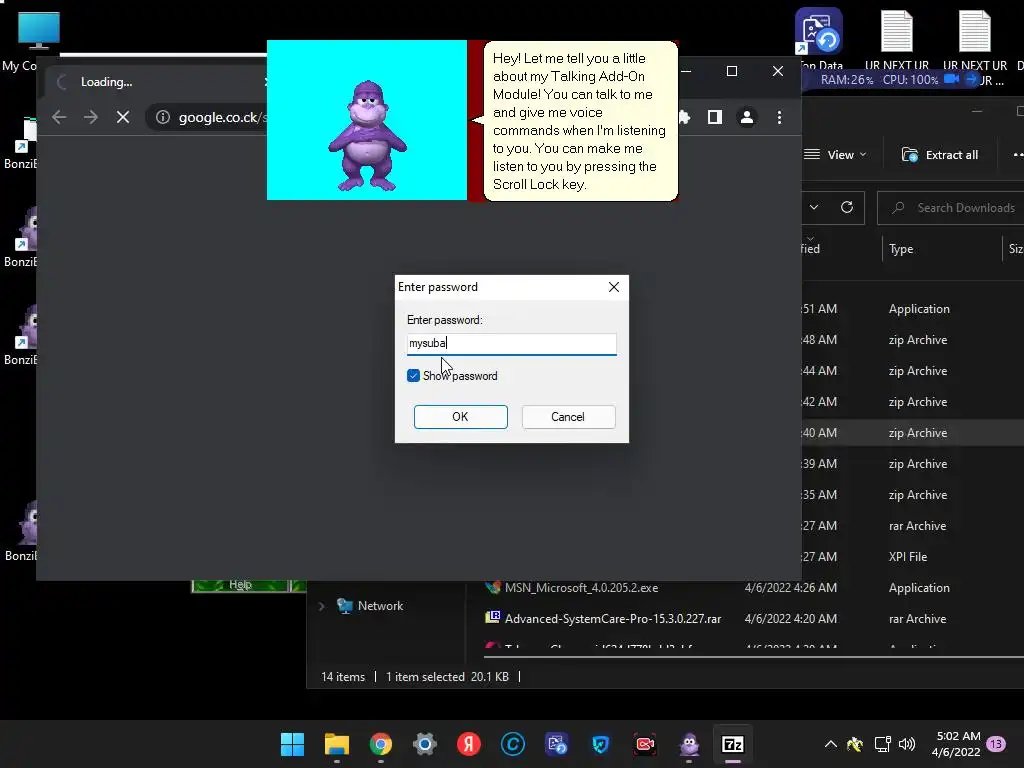This screenshot has width=1024, height=768.
Task: Expand Network tree item
Action: coord(321,606)
